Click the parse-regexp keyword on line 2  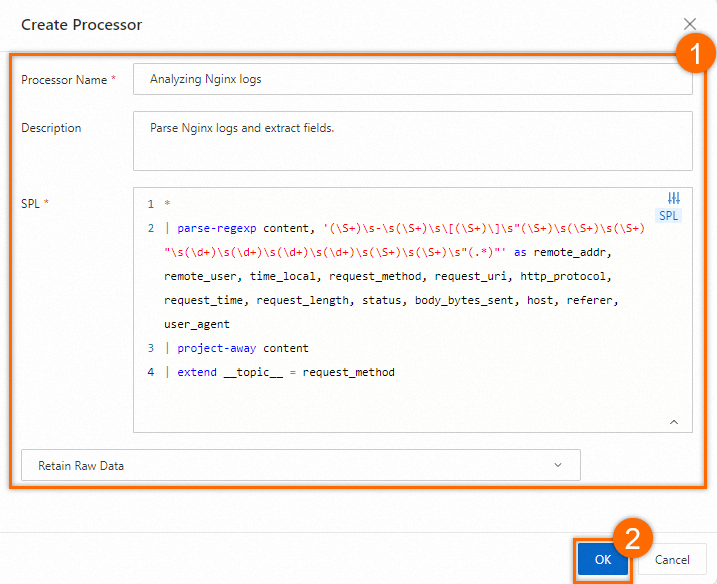217,228
